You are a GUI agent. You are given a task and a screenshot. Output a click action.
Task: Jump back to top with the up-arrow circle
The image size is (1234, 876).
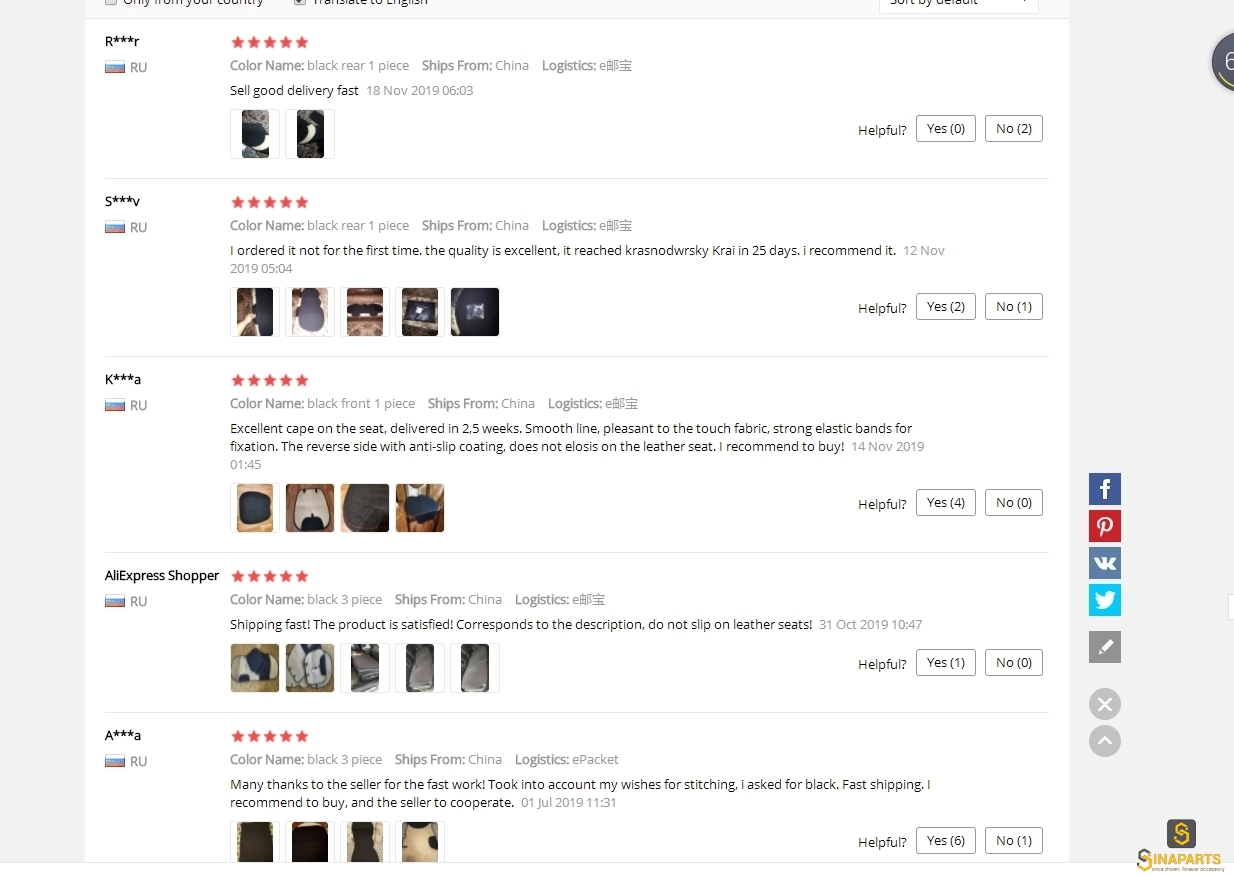tap(1105, 741)
